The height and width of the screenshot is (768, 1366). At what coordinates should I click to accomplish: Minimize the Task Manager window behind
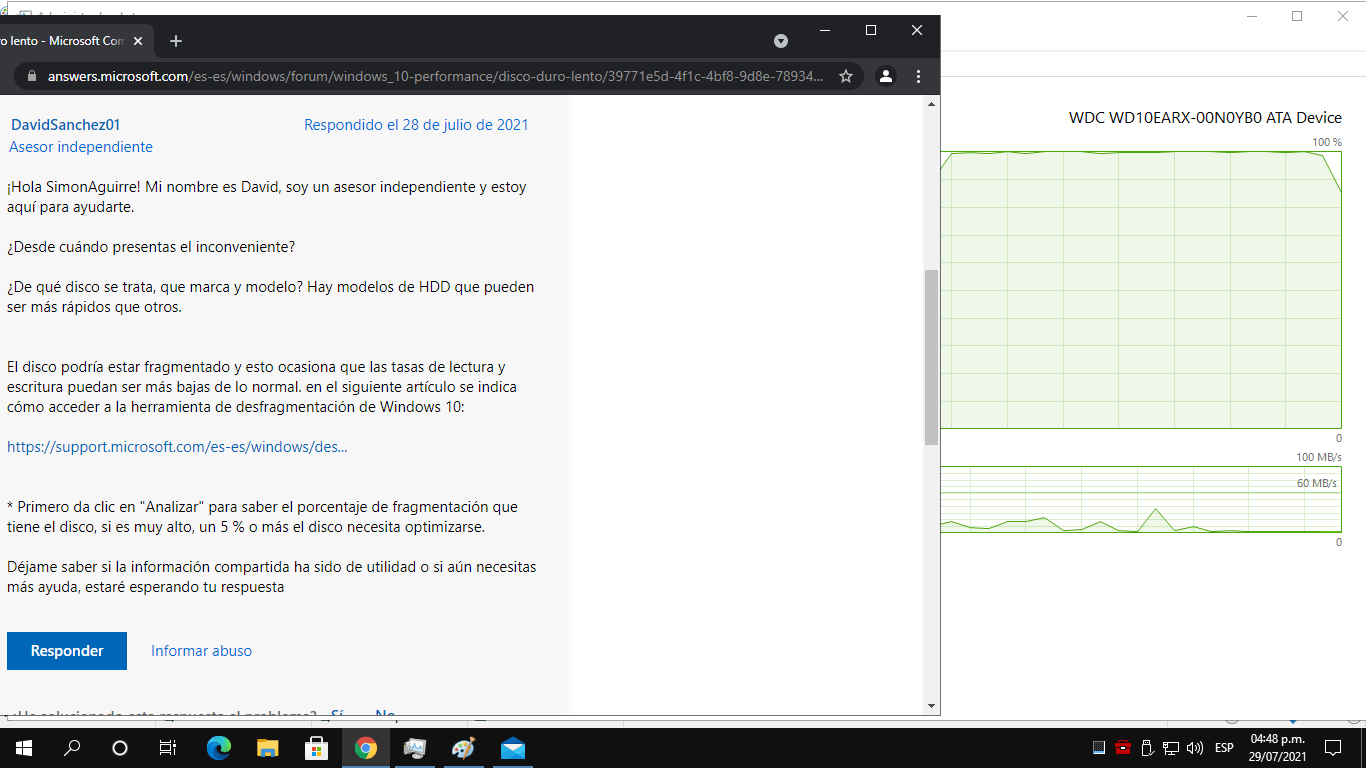pyautogui.click(x=1252, y=16)
